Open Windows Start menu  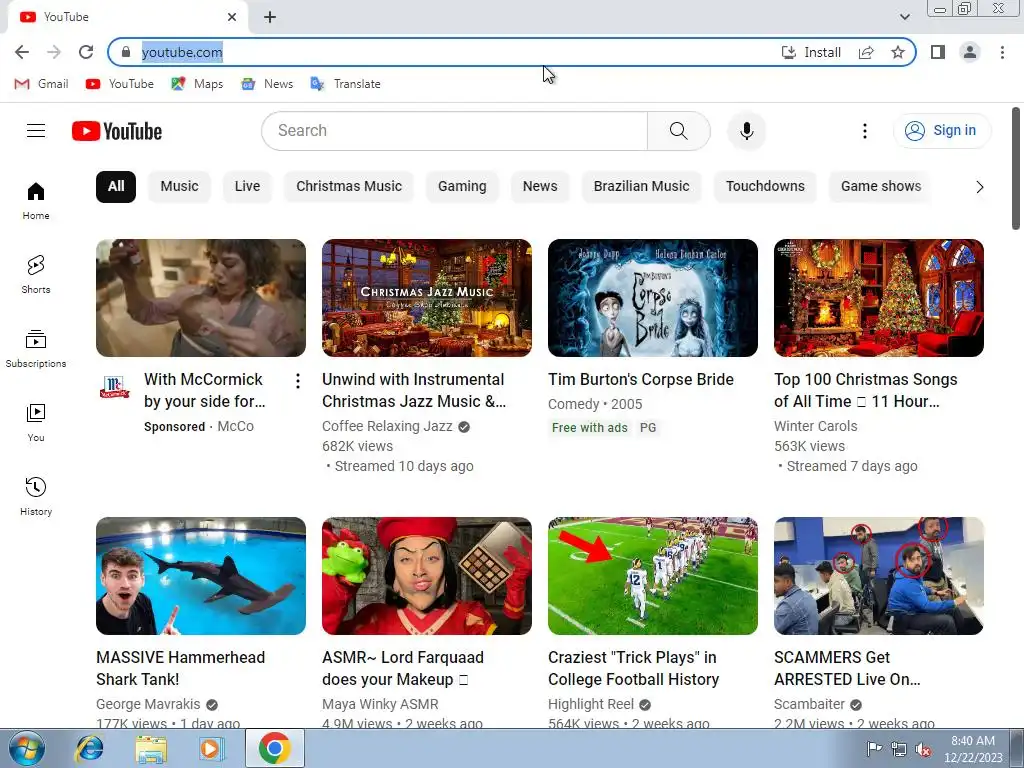(x=26, y=748)
